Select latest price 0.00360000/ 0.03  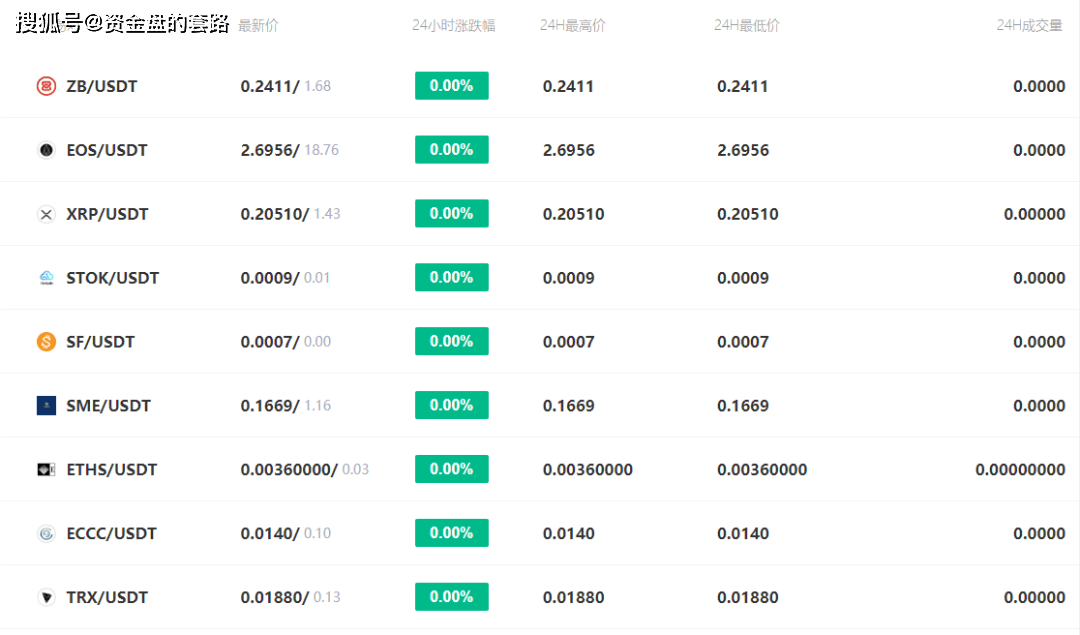(304, 470)
